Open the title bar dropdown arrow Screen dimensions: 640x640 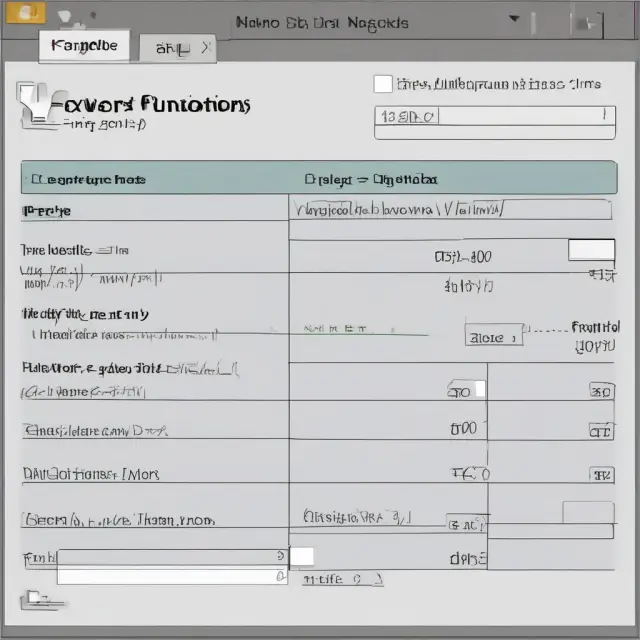[514, 18]
